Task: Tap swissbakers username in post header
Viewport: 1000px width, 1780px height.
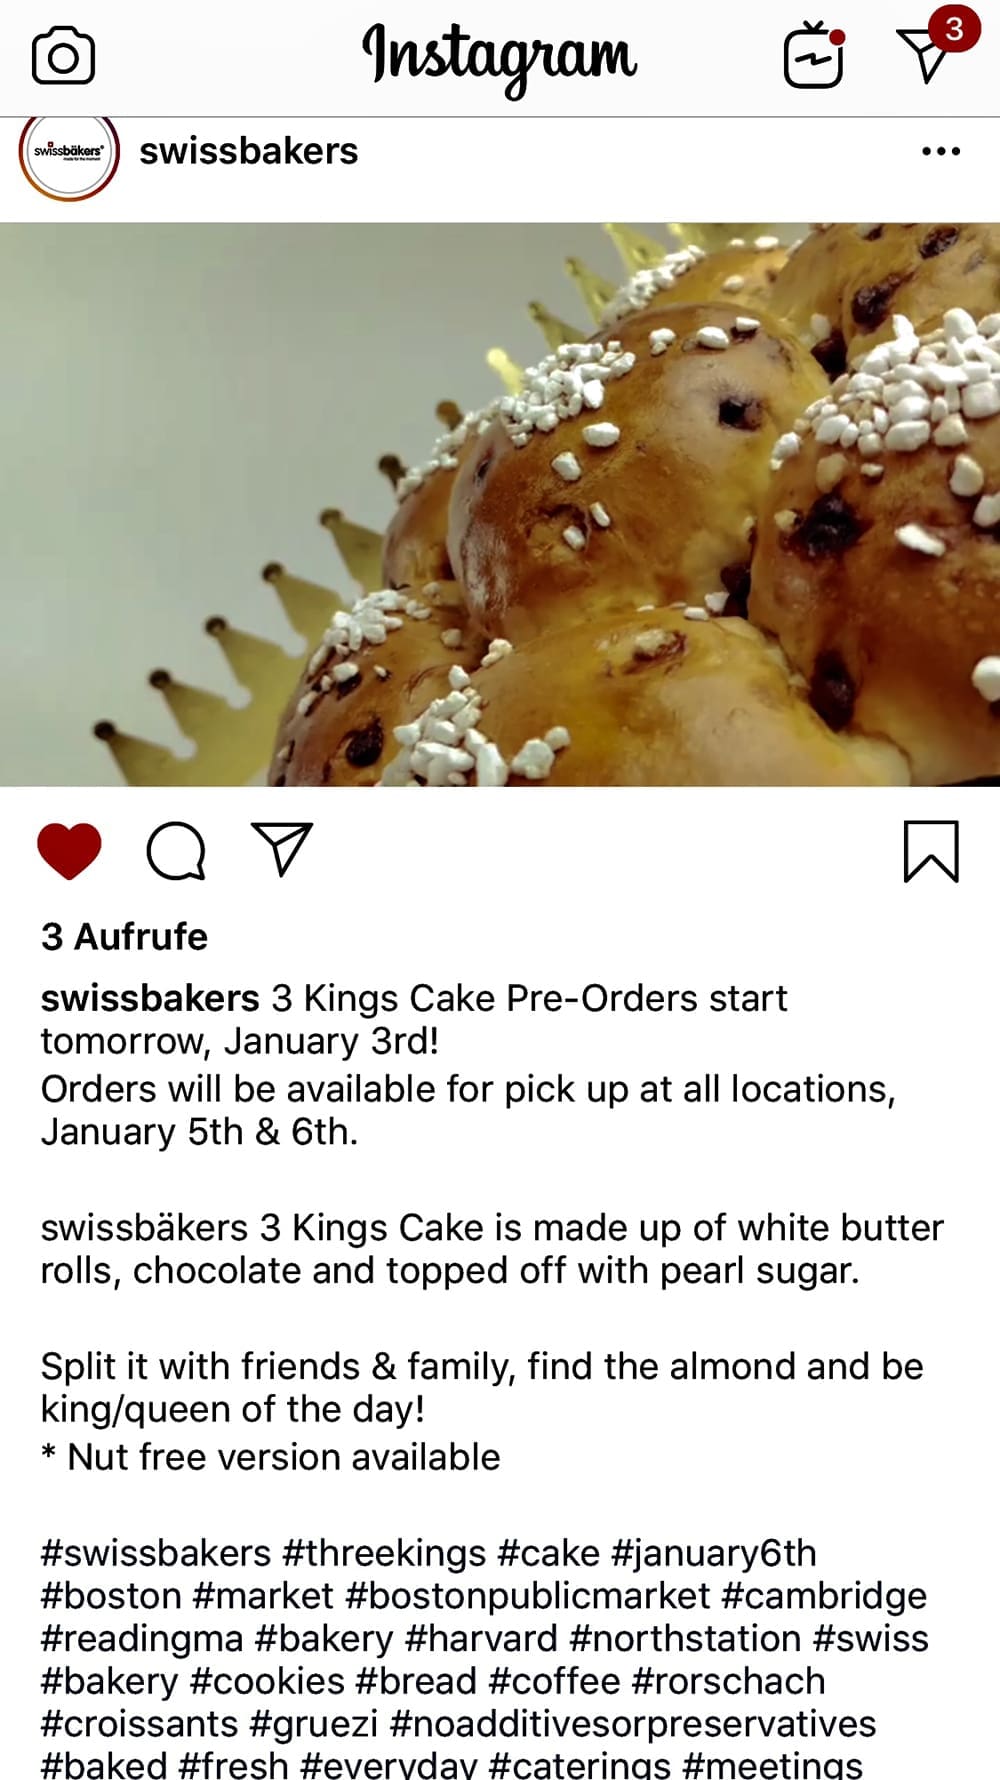Action: point(248,151)
